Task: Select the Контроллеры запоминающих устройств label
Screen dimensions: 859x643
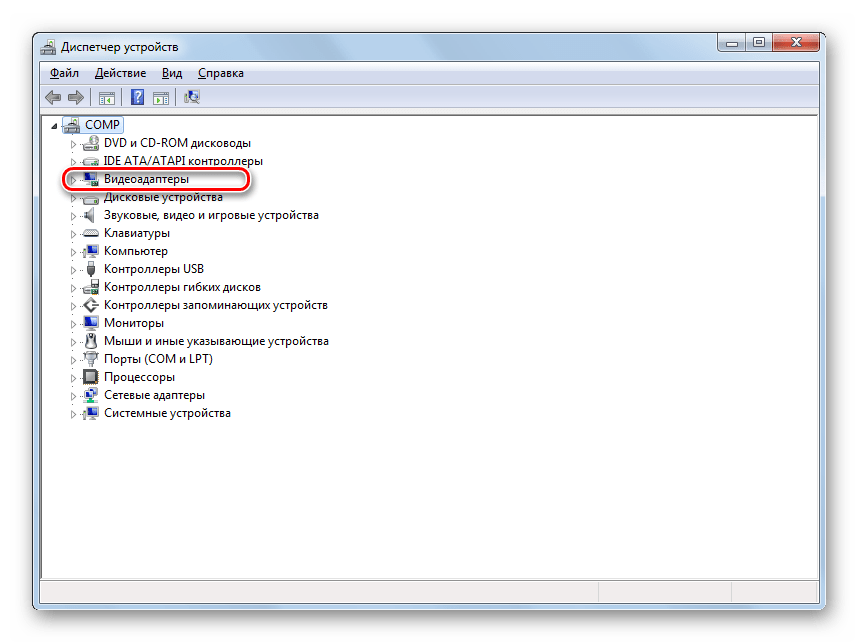Action: pos(216,305)
